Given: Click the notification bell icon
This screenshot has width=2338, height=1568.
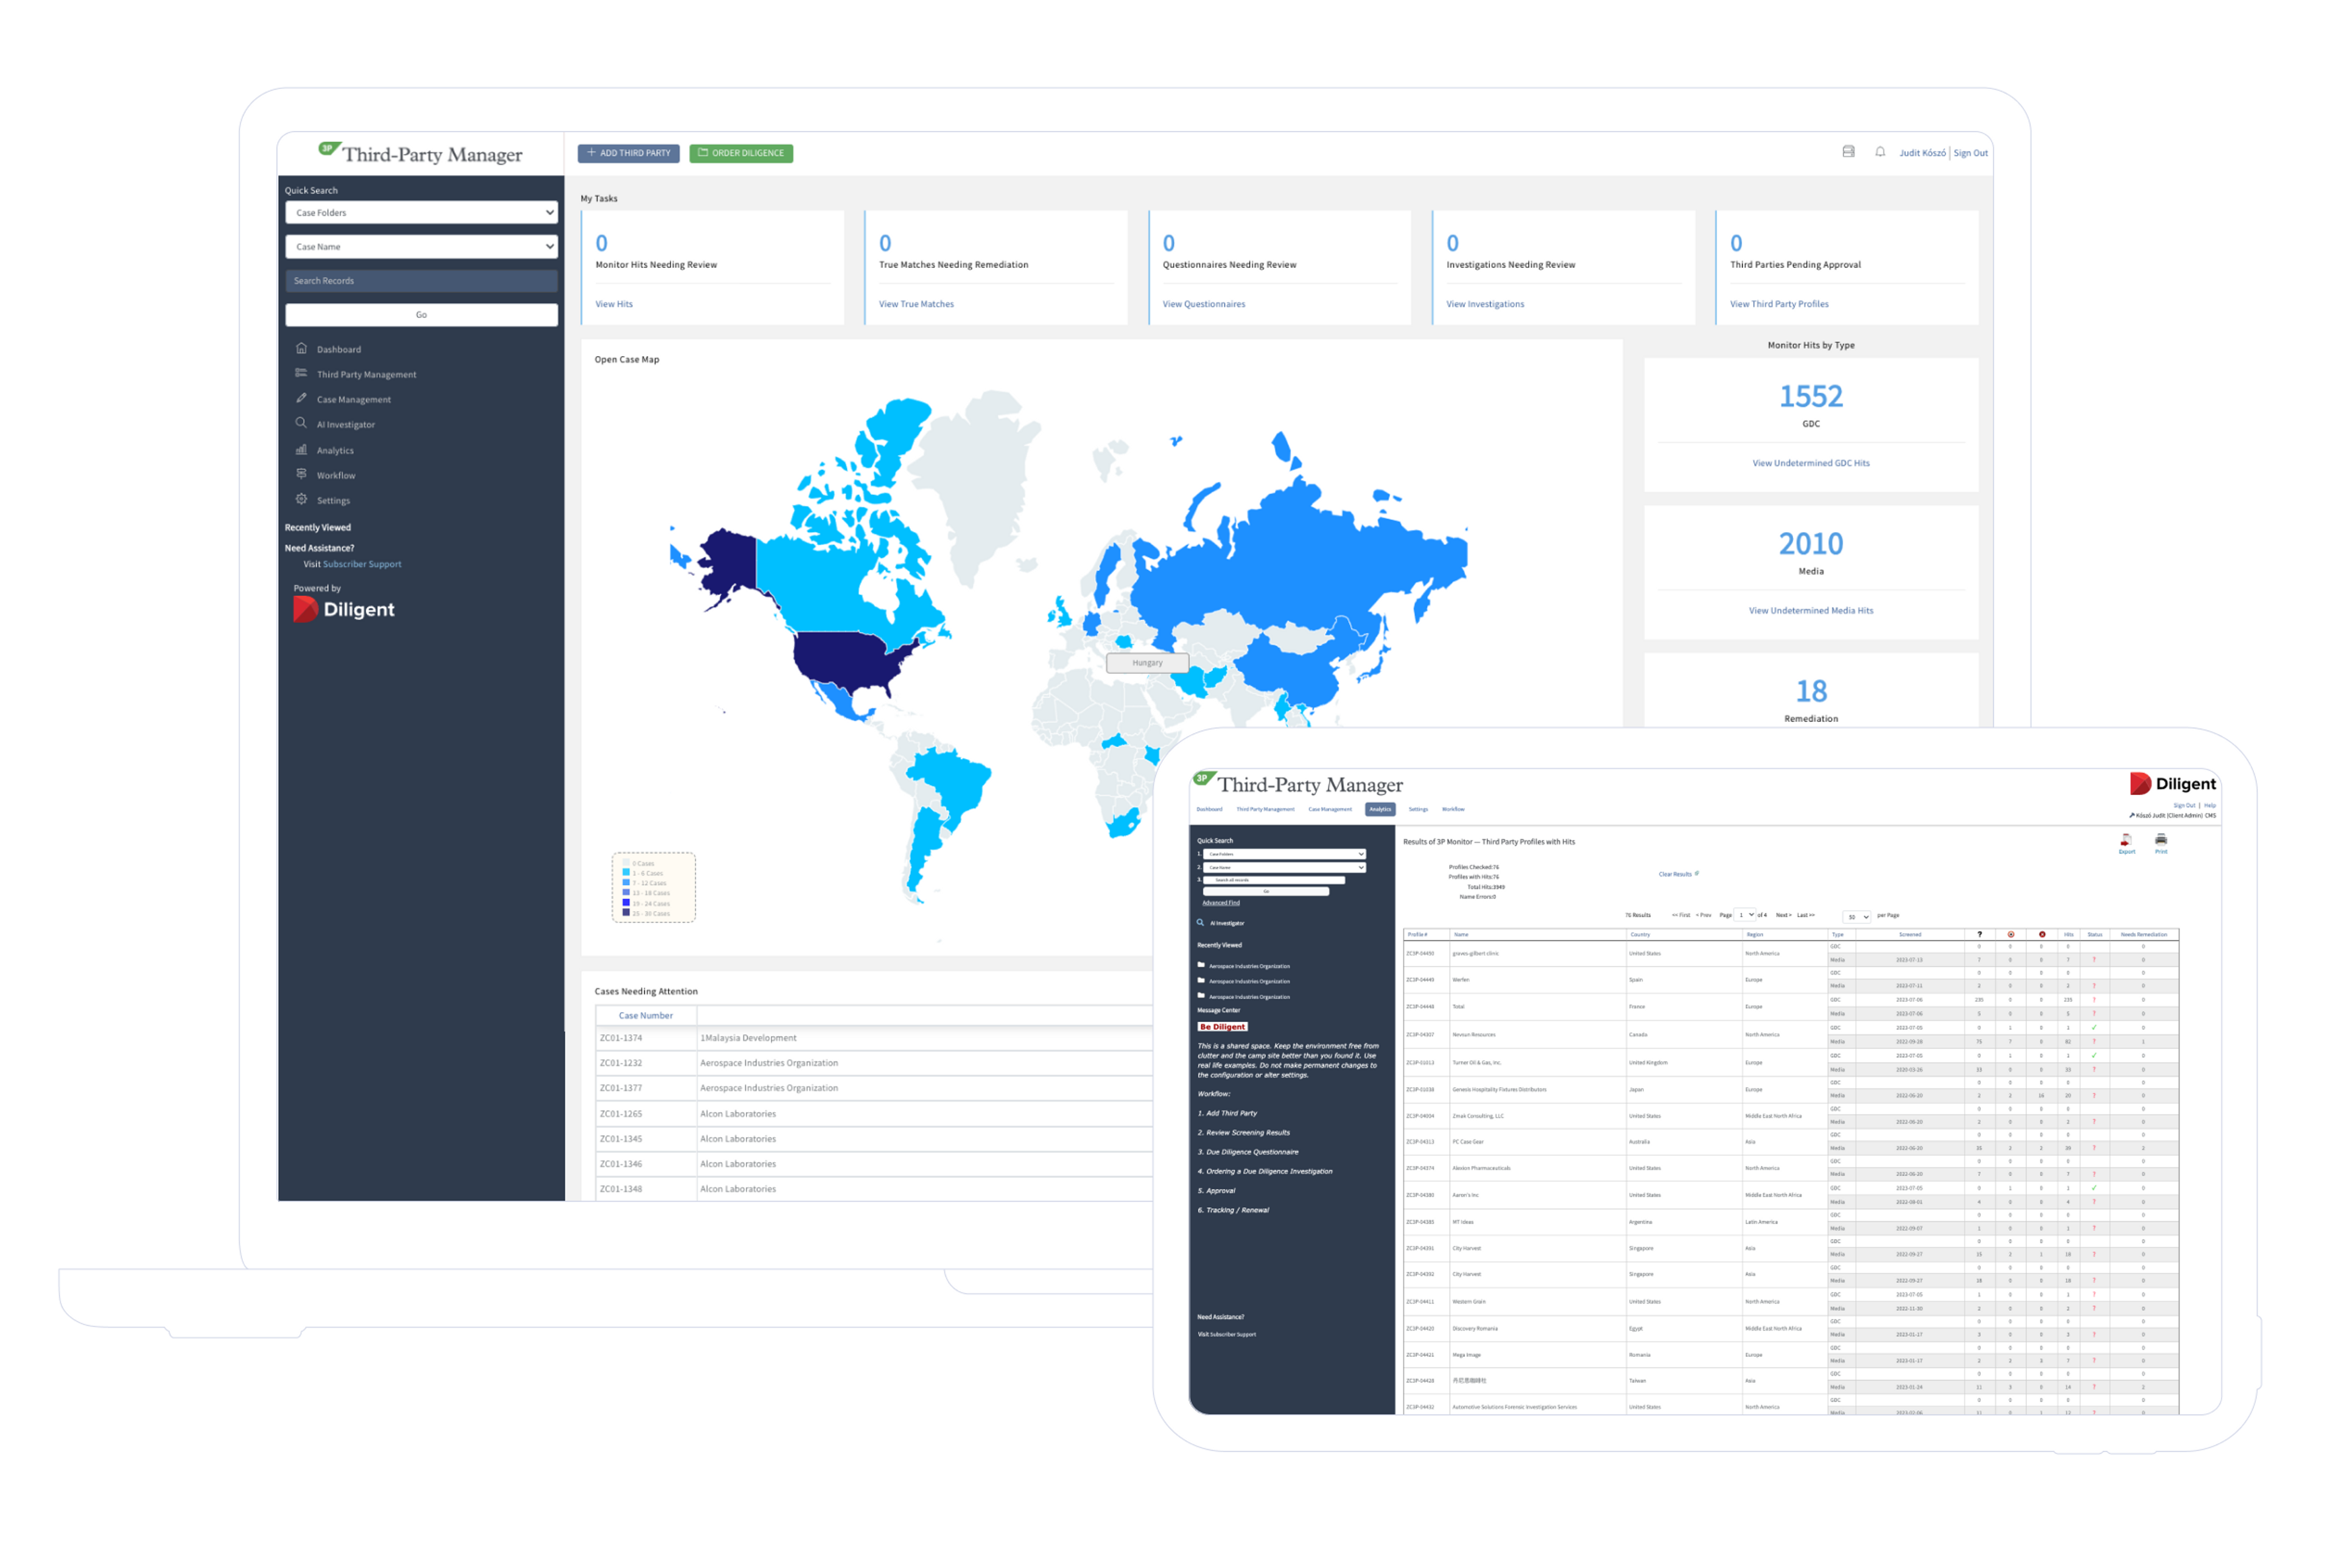Looking at the screenshot, I should click(x=1880, y=152).
